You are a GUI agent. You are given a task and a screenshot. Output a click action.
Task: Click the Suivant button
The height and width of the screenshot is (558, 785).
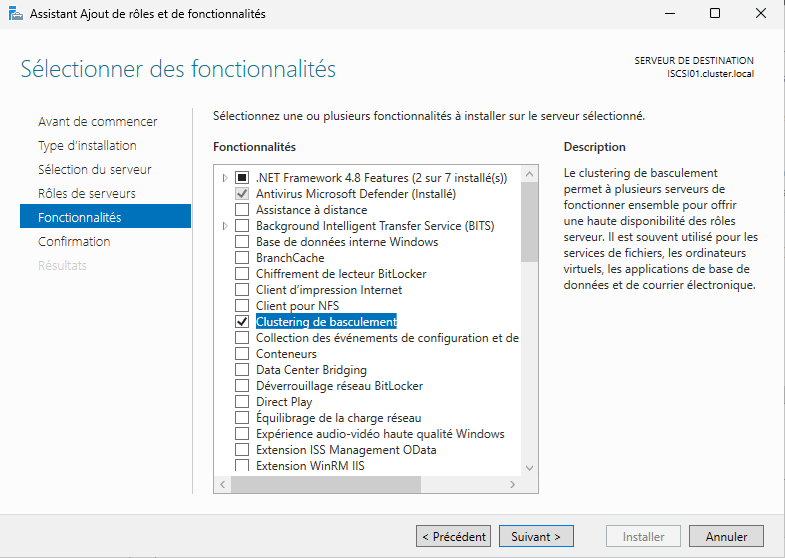(536, 537)
